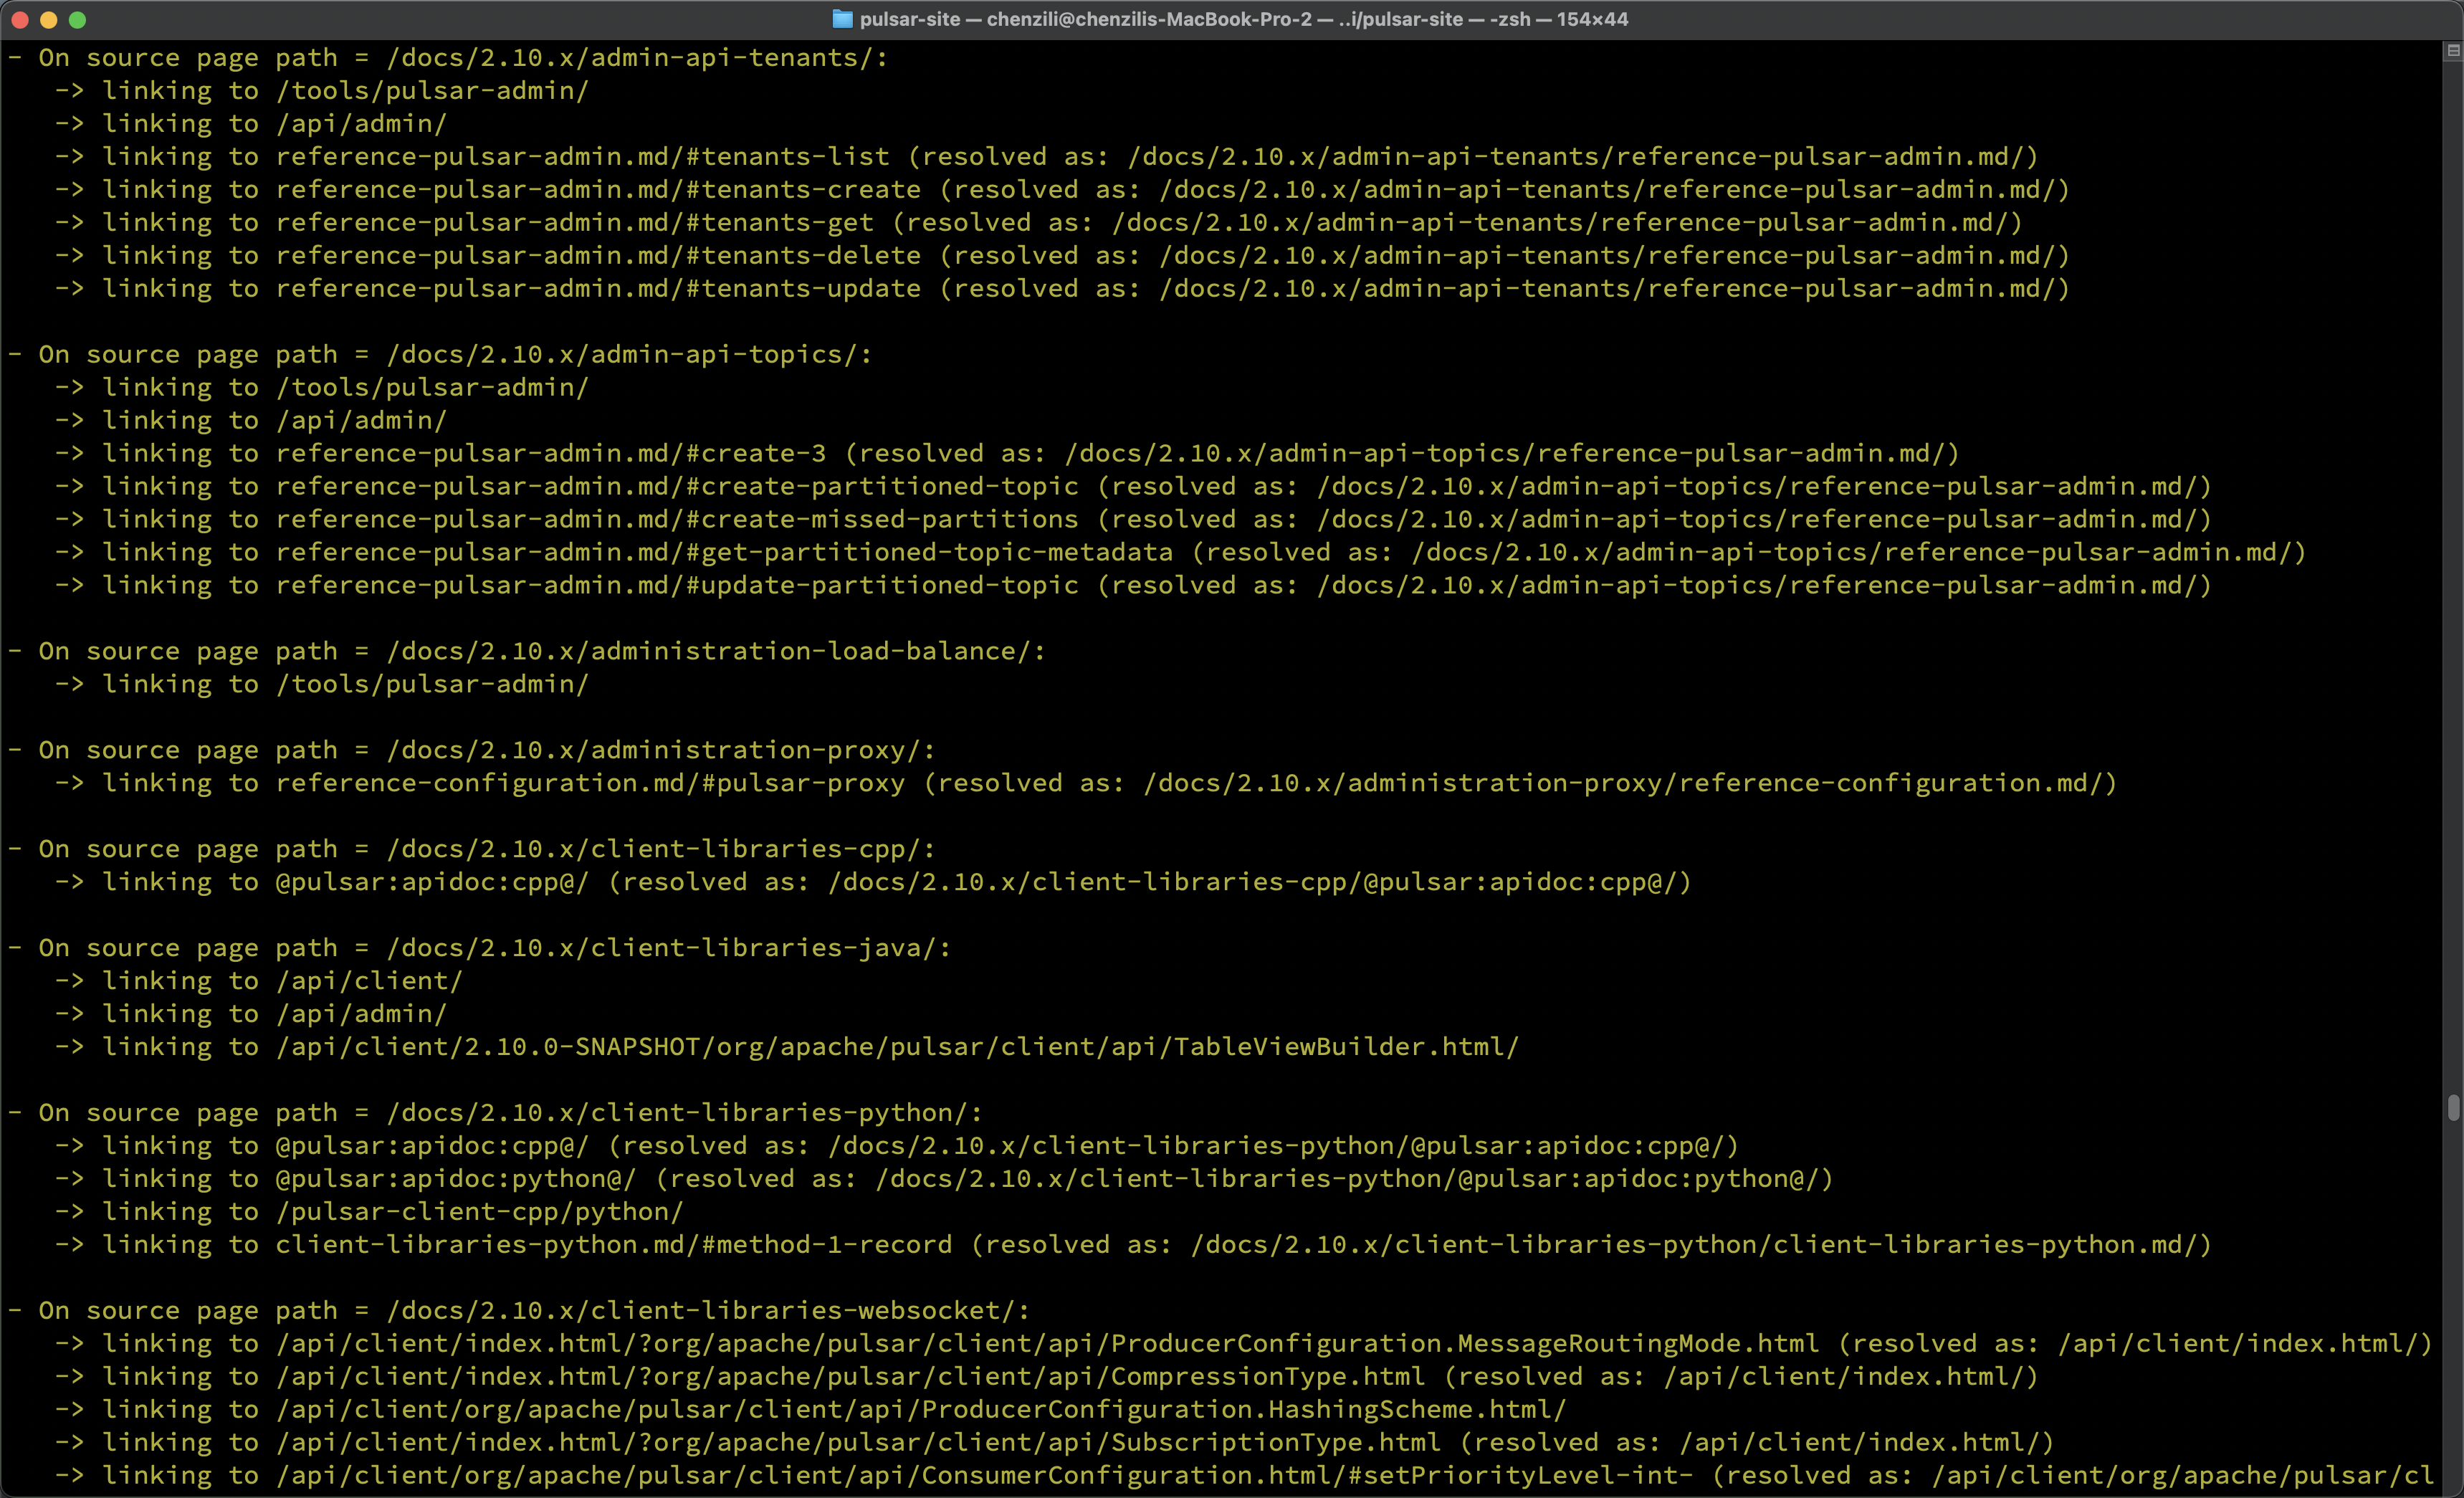
Task: Click the /api/client/ line under client-libraries-java
Action: point(259,981)
